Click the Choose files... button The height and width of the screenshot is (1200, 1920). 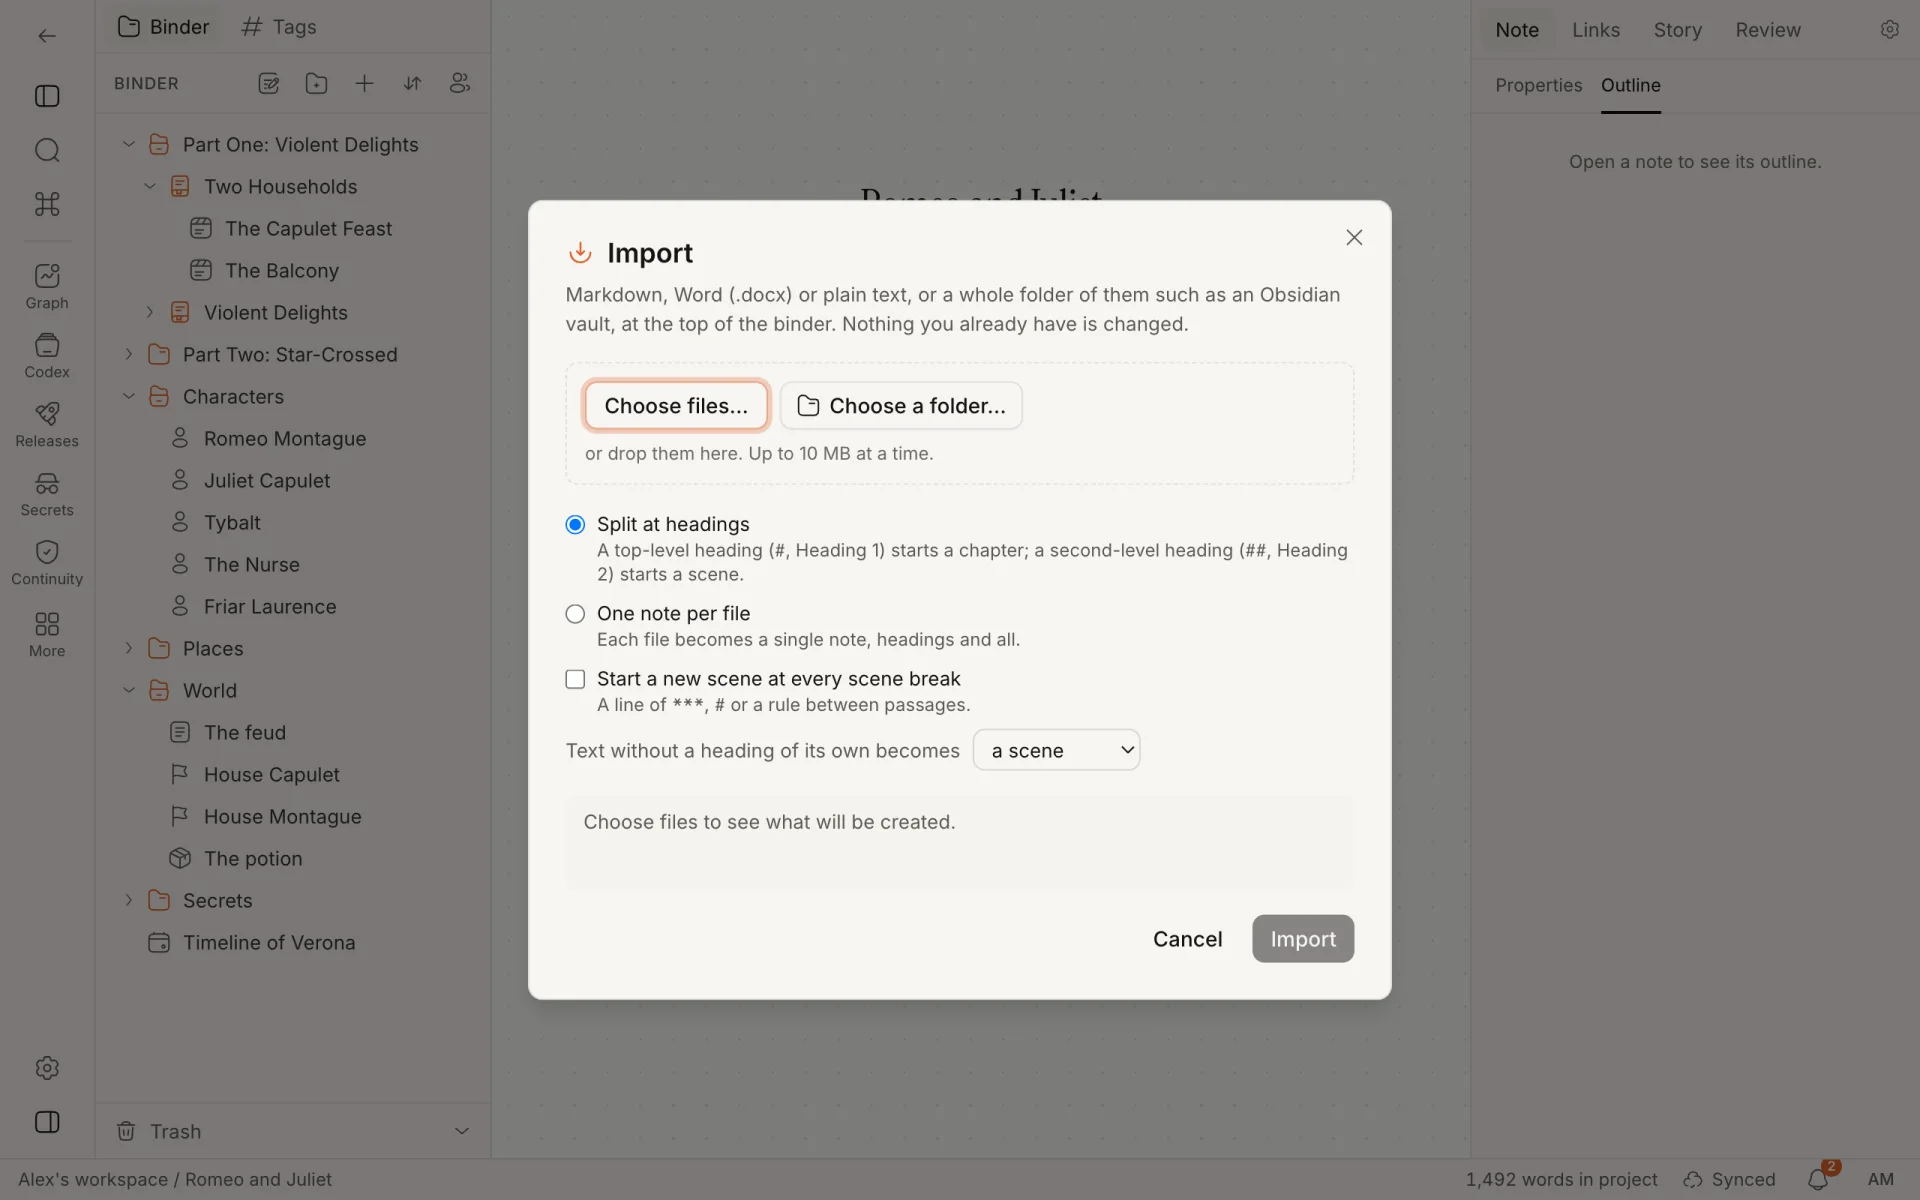pos(676,406)
